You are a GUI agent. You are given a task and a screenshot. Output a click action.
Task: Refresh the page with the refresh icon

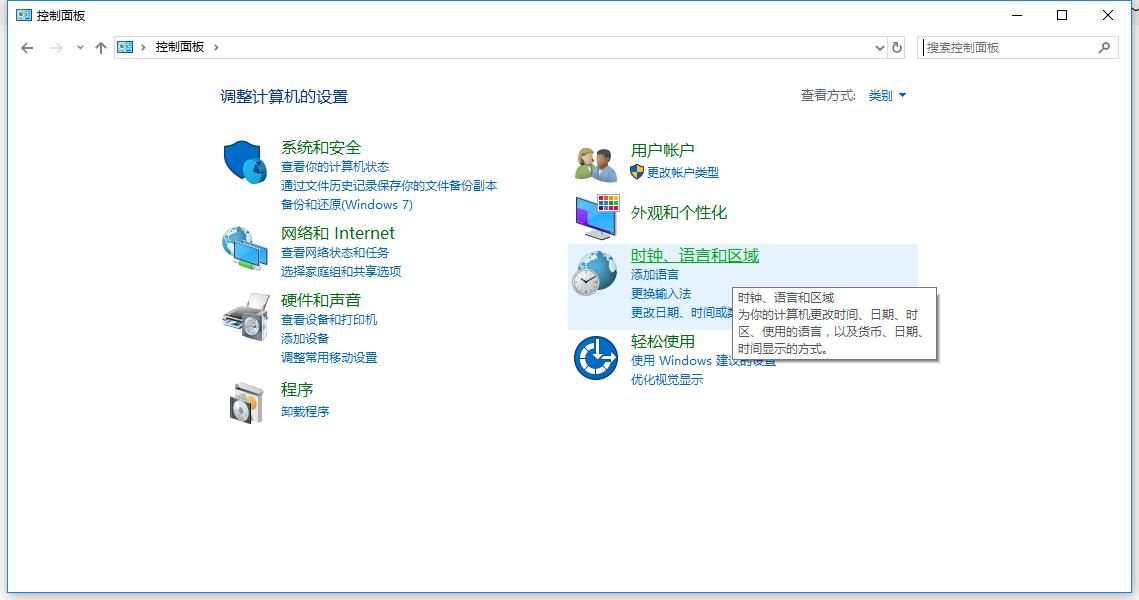(897, 47)
